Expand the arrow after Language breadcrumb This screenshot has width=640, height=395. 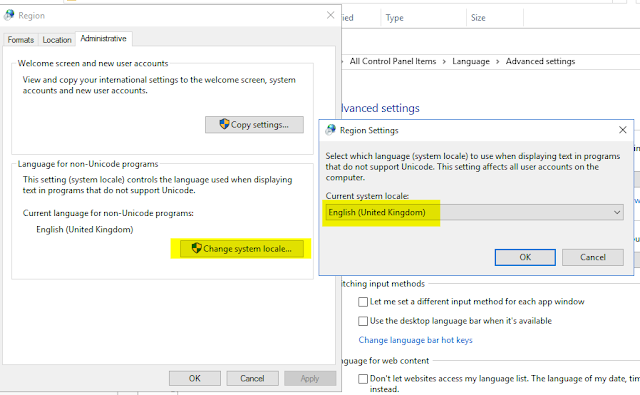(498, 62)
